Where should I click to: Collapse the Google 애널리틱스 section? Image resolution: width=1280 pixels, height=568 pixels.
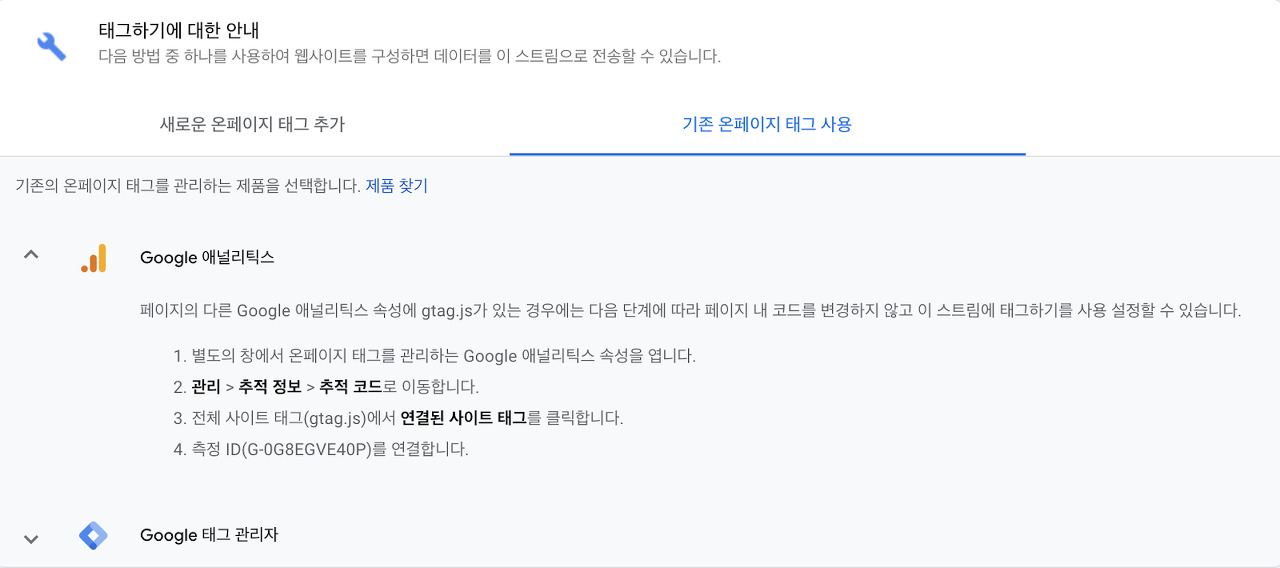31,256
